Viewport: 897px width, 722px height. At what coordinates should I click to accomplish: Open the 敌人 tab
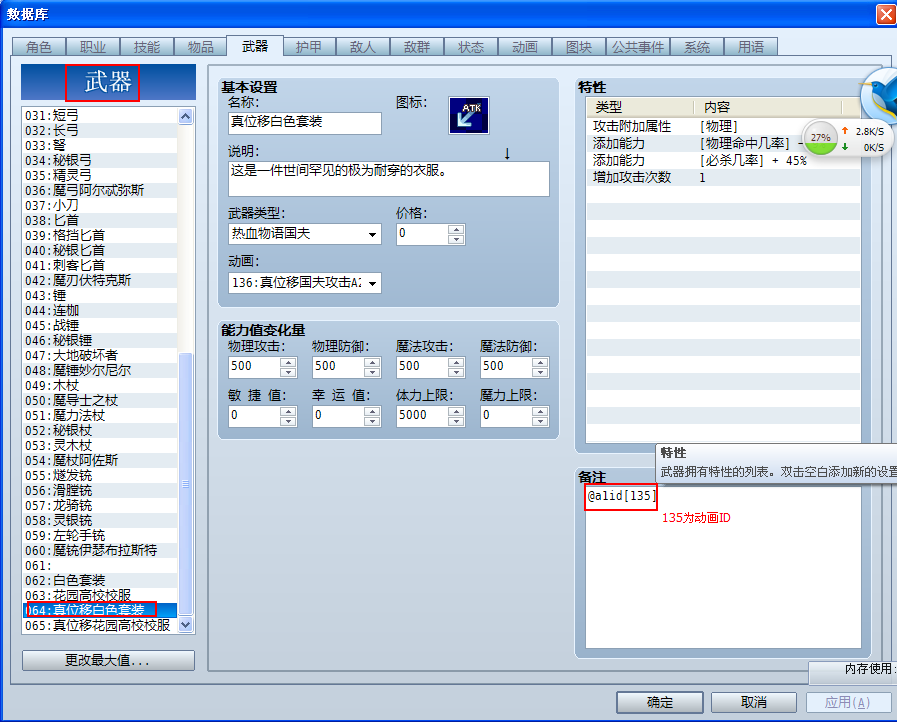(x=363, y=47)
